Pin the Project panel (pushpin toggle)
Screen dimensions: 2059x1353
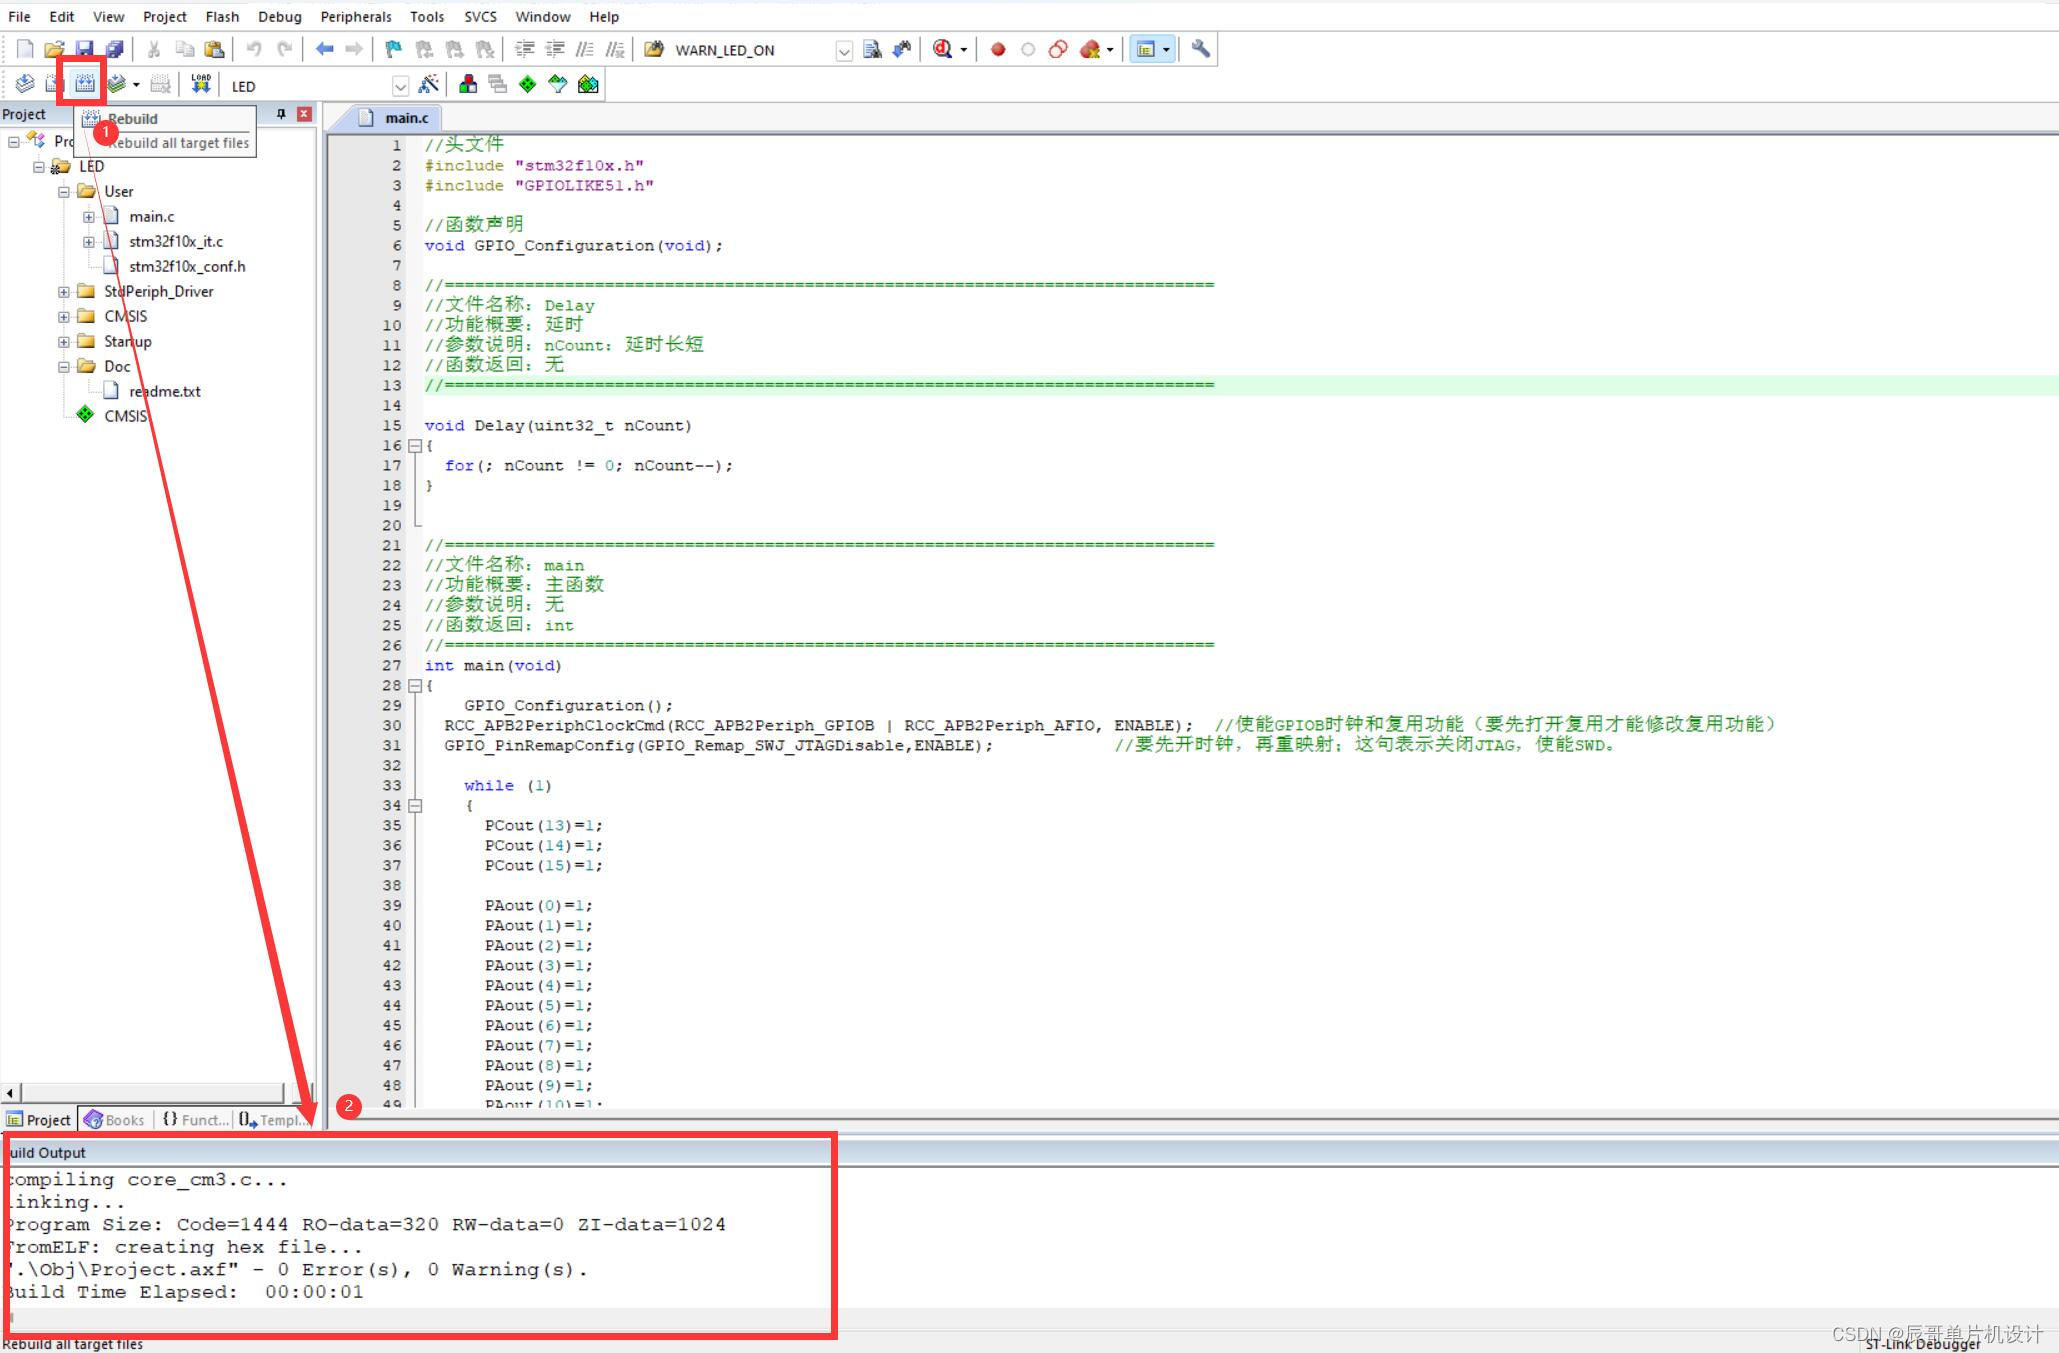(x=281, y=114)
